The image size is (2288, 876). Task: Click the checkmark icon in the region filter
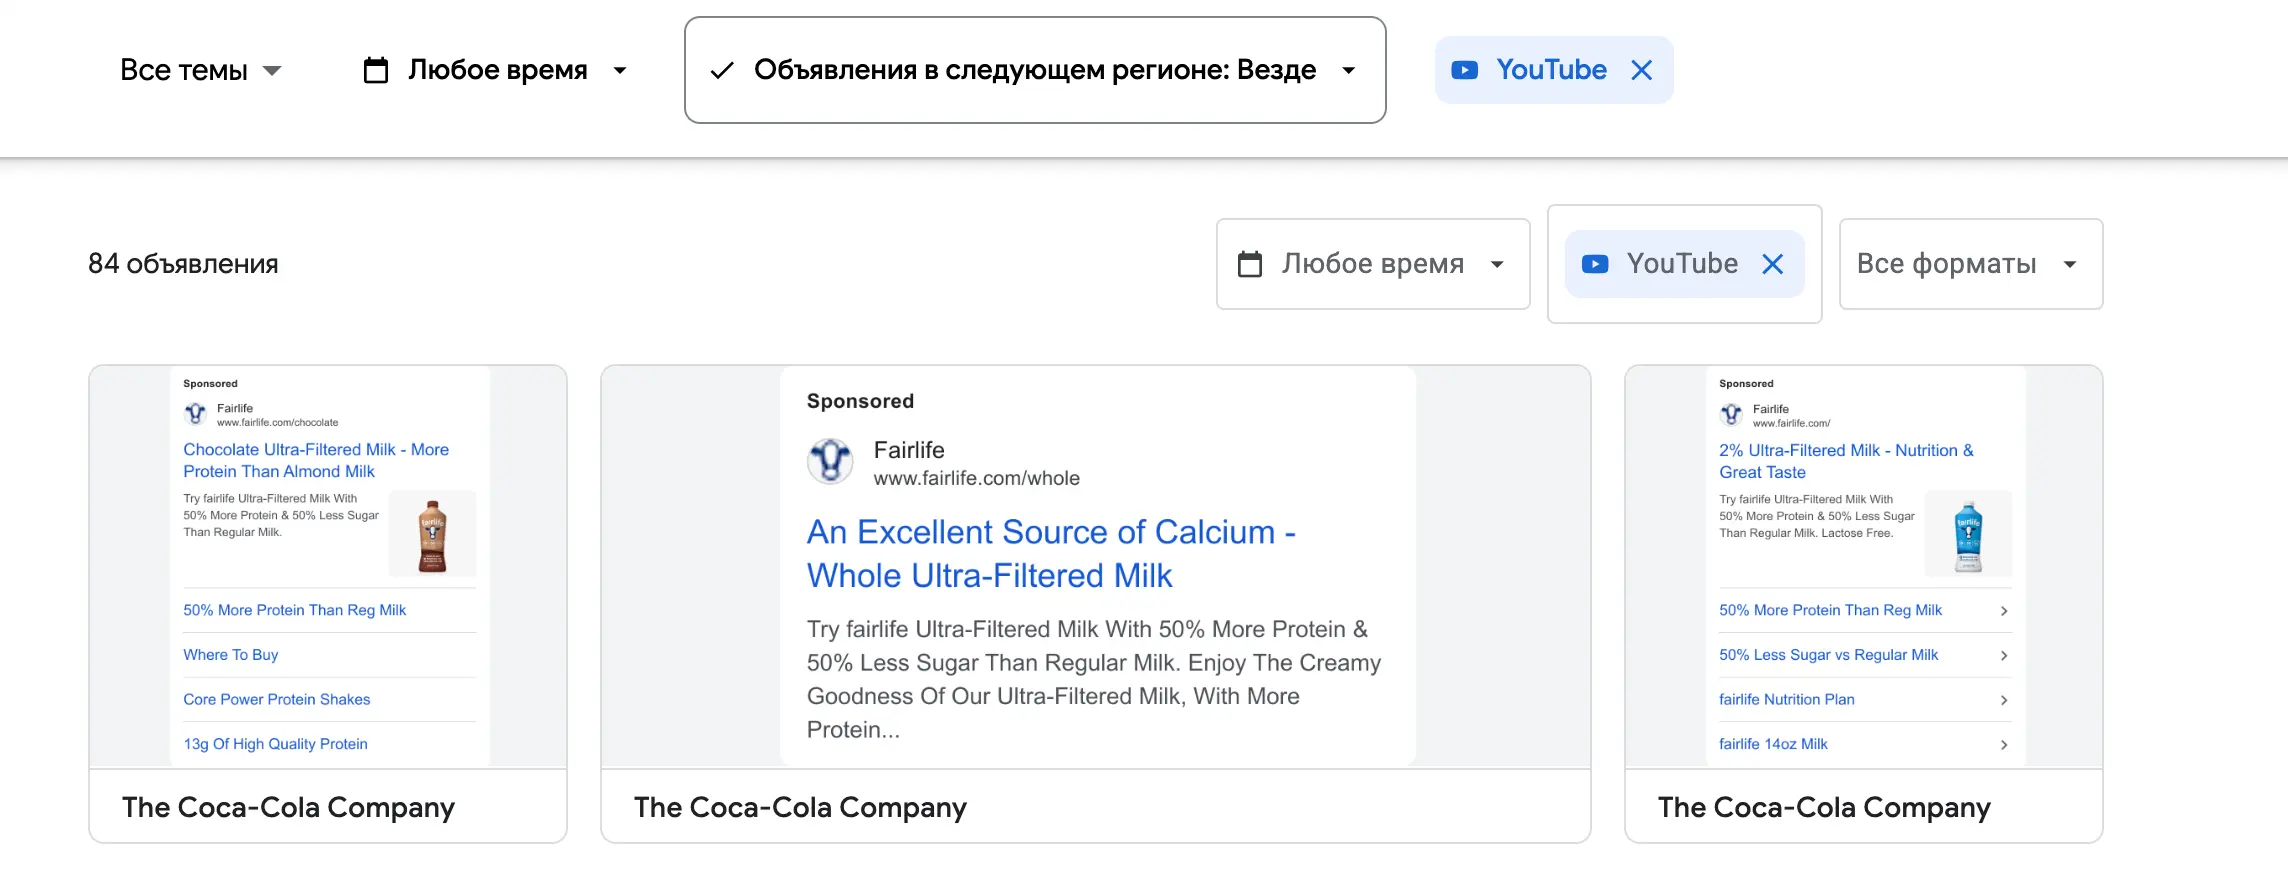tap(722, 70)
